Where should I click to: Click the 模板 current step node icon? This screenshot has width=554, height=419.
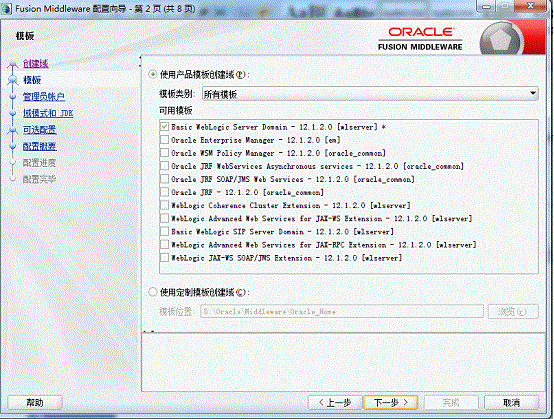coord(13,81)
